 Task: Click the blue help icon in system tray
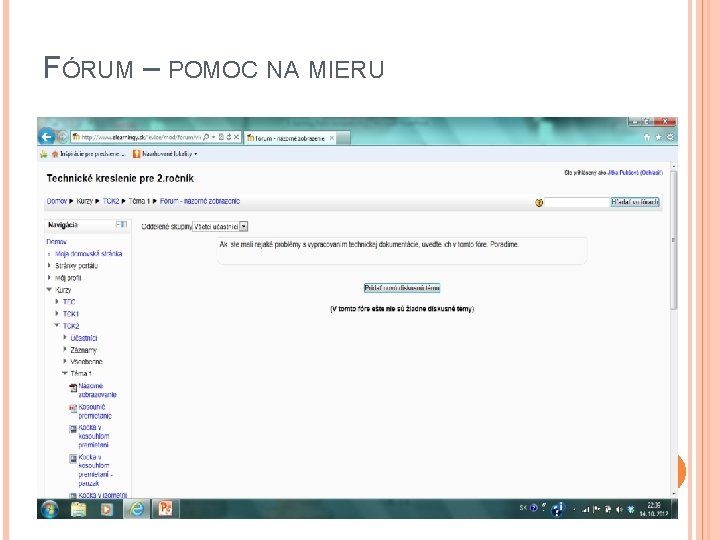(534, 508)
